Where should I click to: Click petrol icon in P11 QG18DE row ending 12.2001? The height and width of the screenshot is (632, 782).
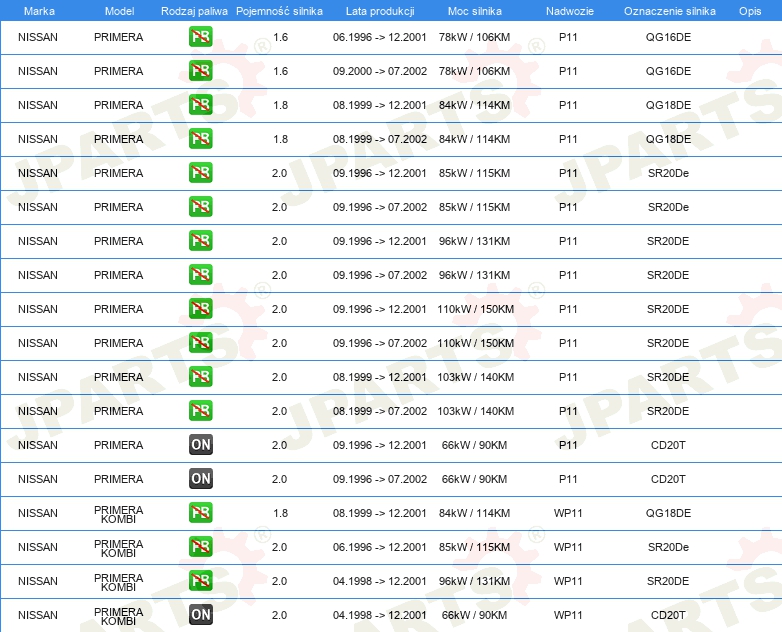(x=200, y=105)
